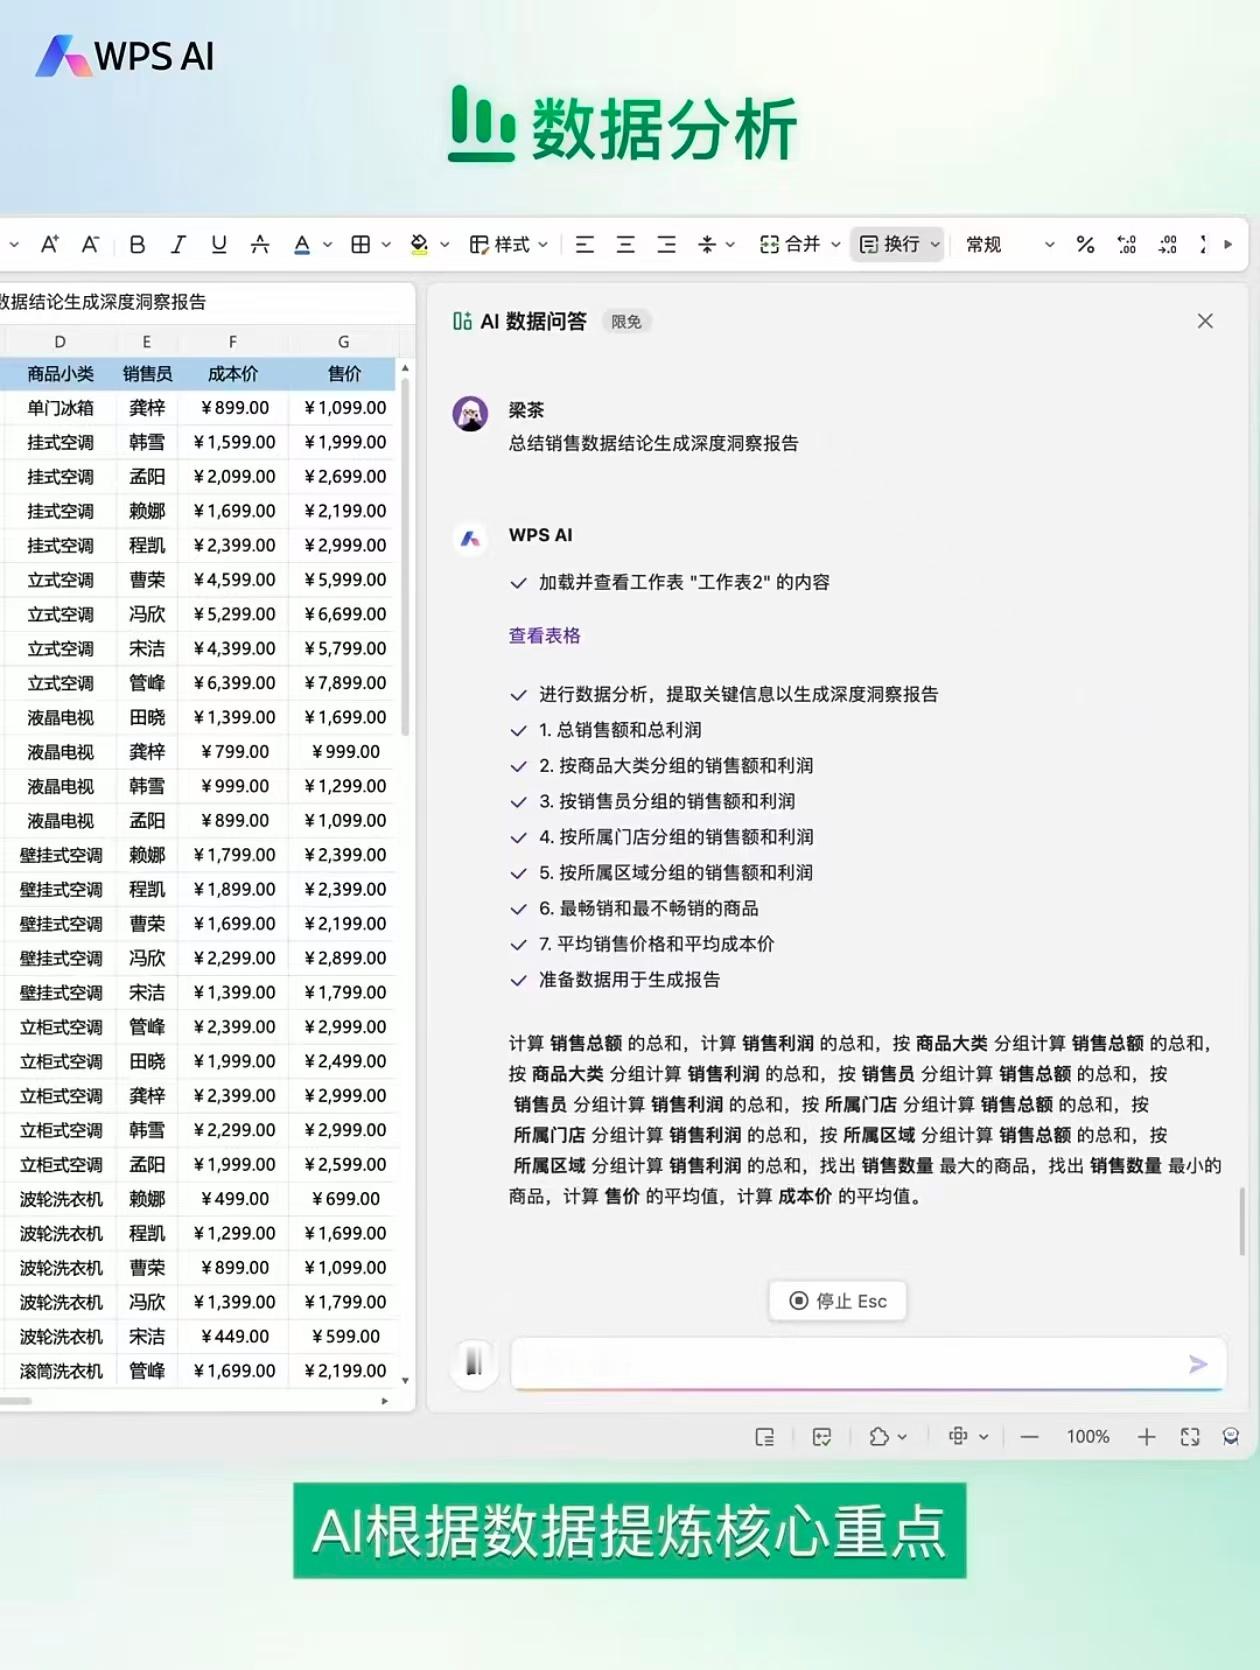
Task: Open the font color dropdown arrow
Action: 326,245
